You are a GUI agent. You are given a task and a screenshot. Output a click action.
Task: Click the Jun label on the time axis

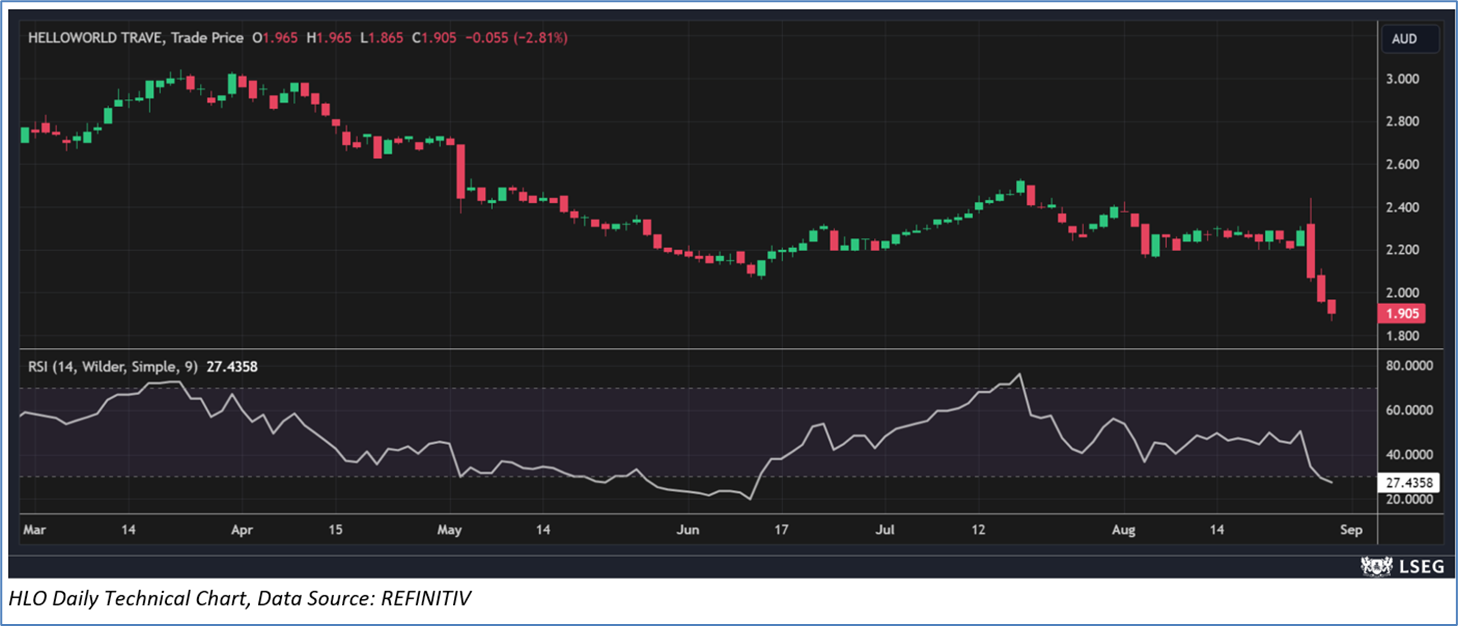point(686,529)
